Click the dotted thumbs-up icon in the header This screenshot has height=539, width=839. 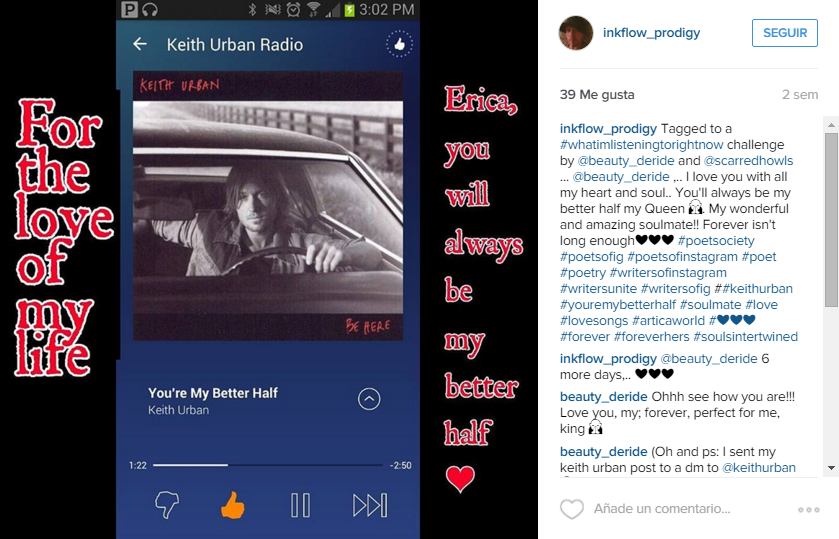click(x=399, y=44)
